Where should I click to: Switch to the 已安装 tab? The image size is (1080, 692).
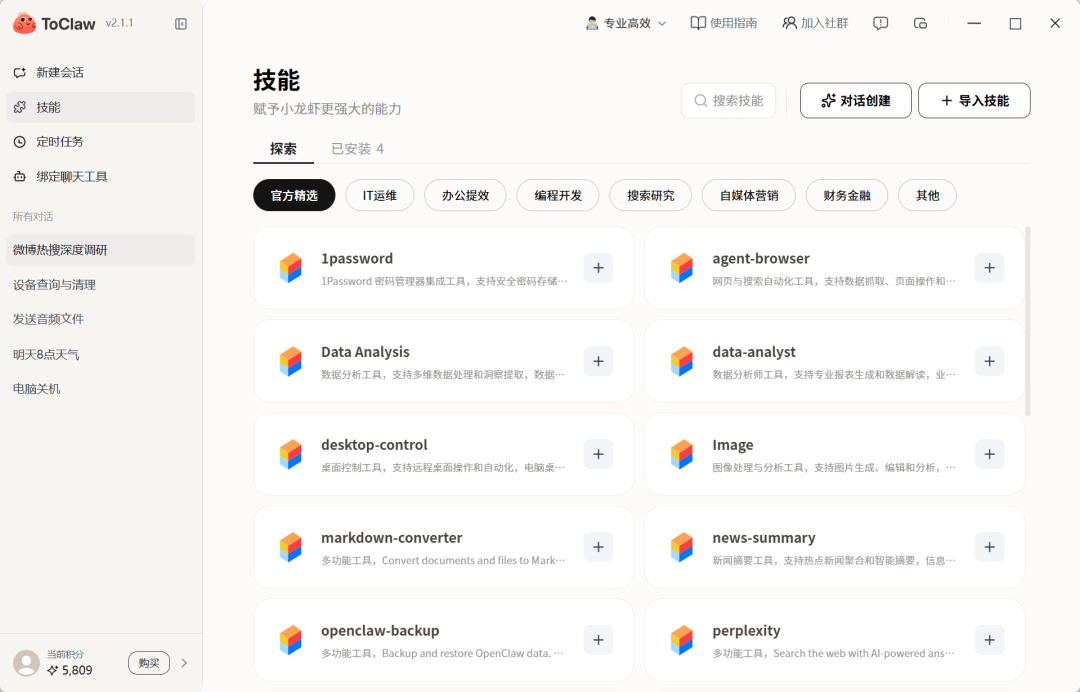tap(357, 149)
